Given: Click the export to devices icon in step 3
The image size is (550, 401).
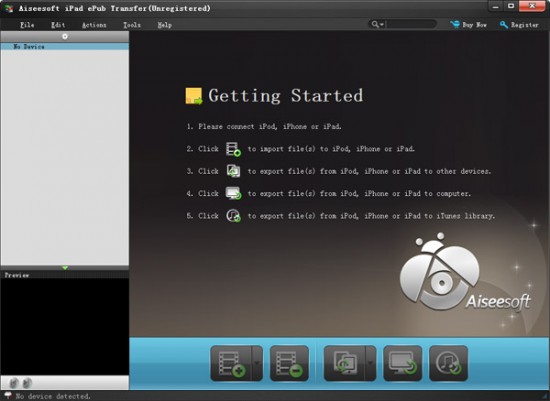Looking at the screenshot, I should (233, 171).
